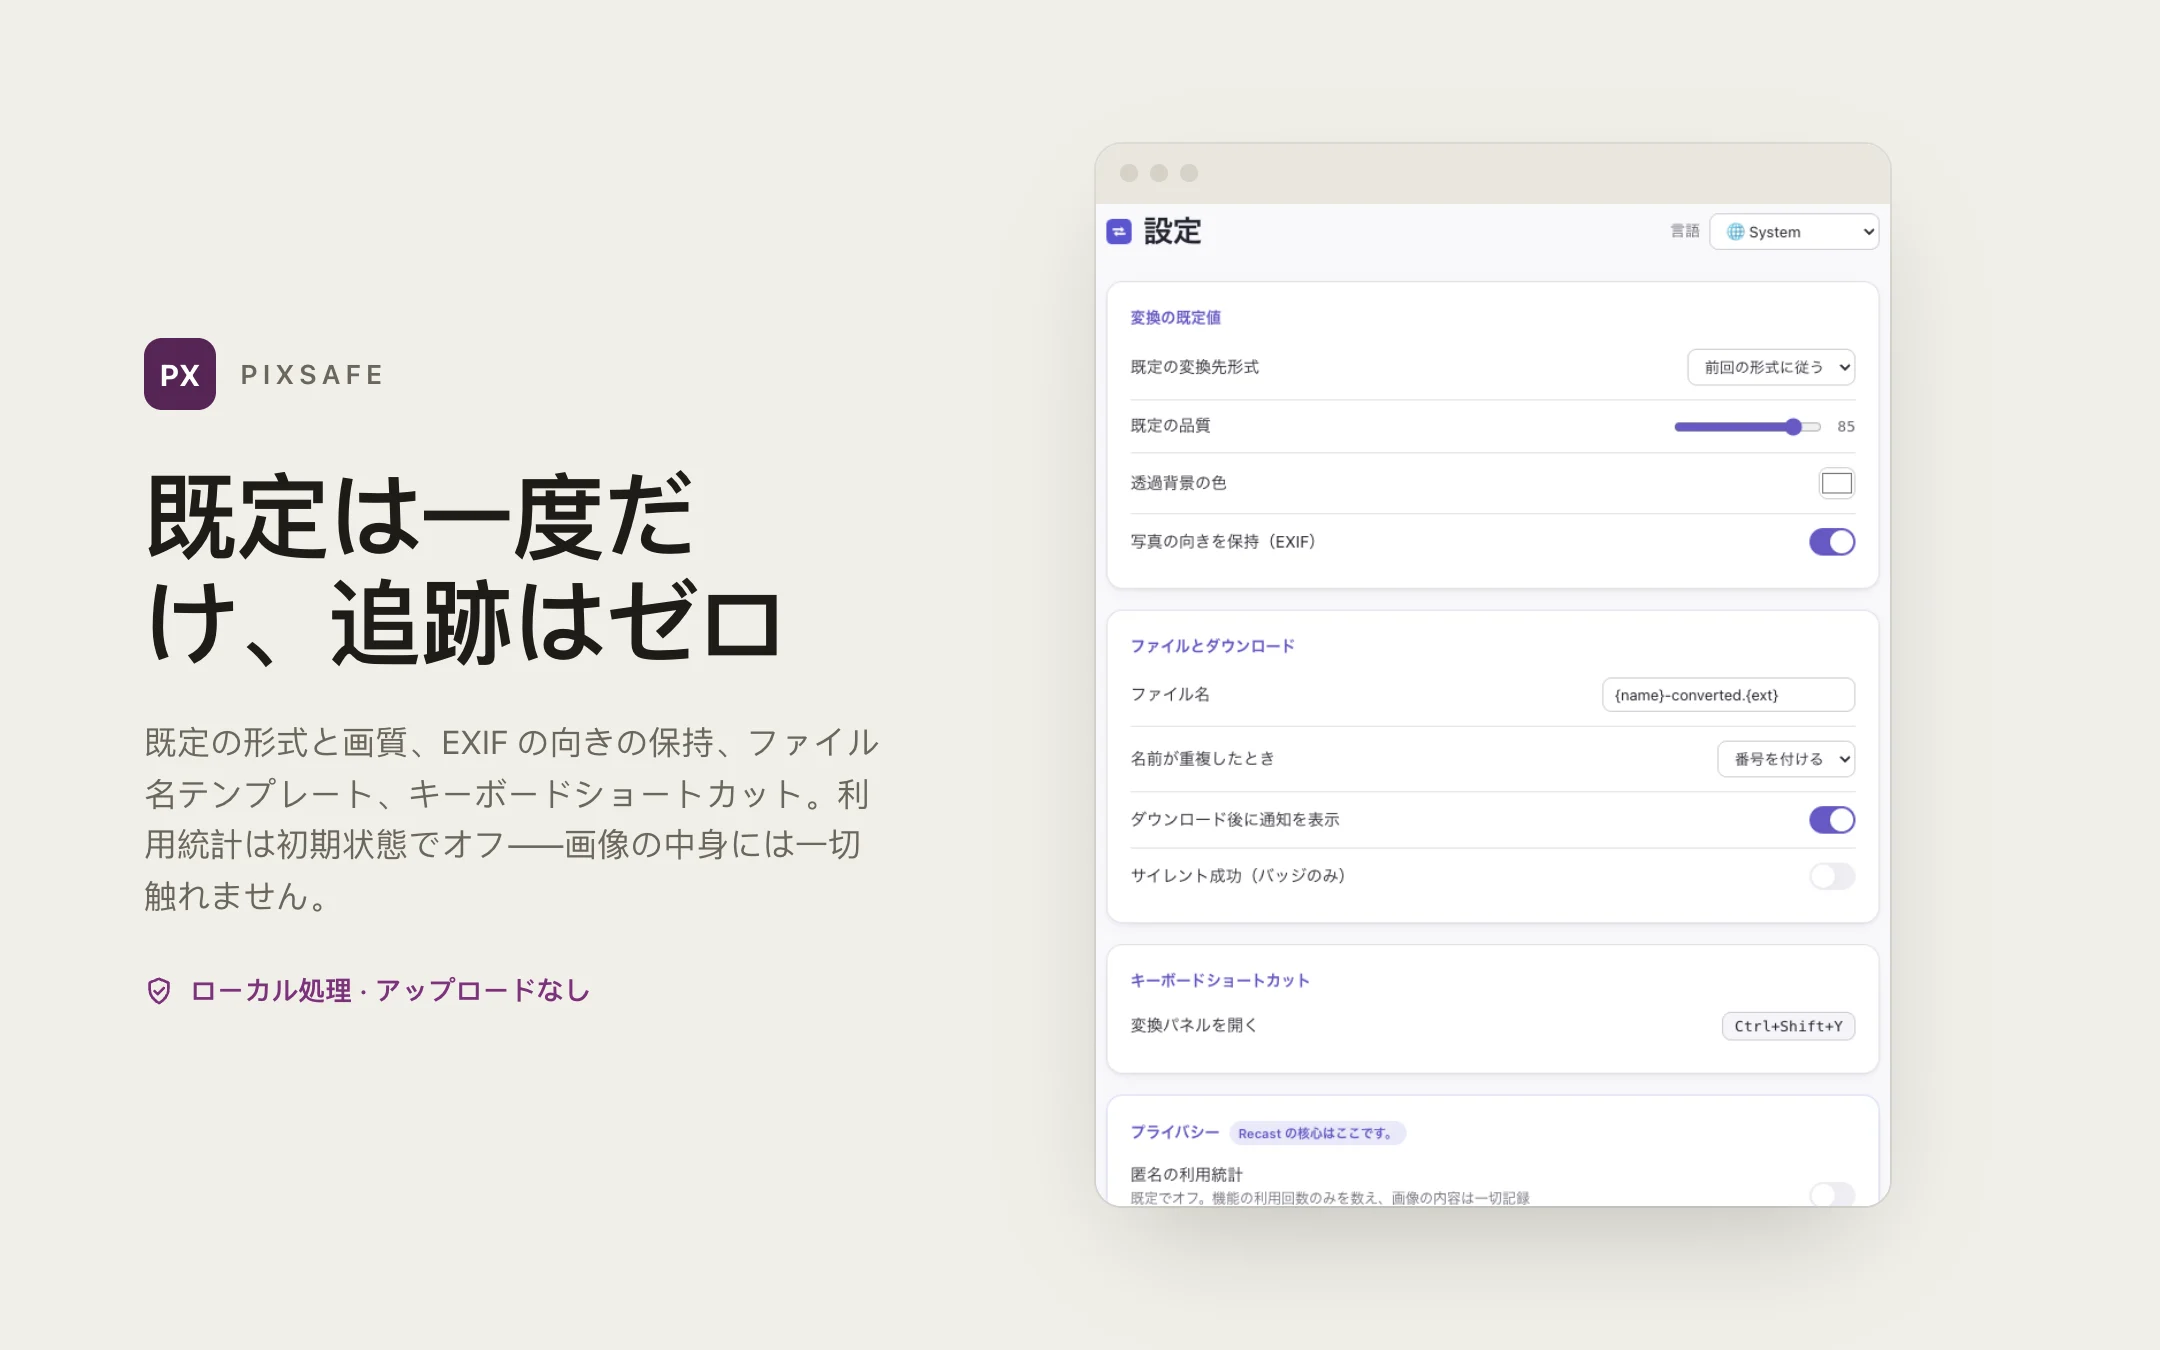Image resolution: width=2160 pixels, height=1350 pixels.
Task: Enable 匿名の利用統計 switch
Action: coord(1832,1194)
